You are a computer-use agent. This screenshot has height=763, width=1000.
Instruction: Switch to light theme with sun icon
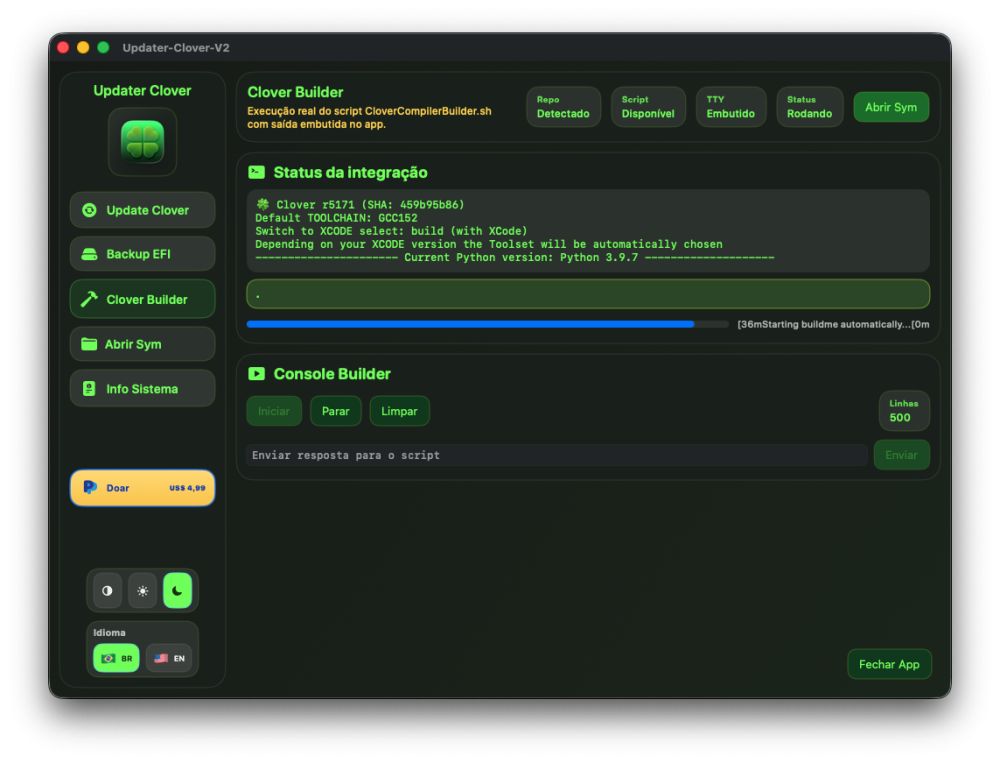(142, 591)
